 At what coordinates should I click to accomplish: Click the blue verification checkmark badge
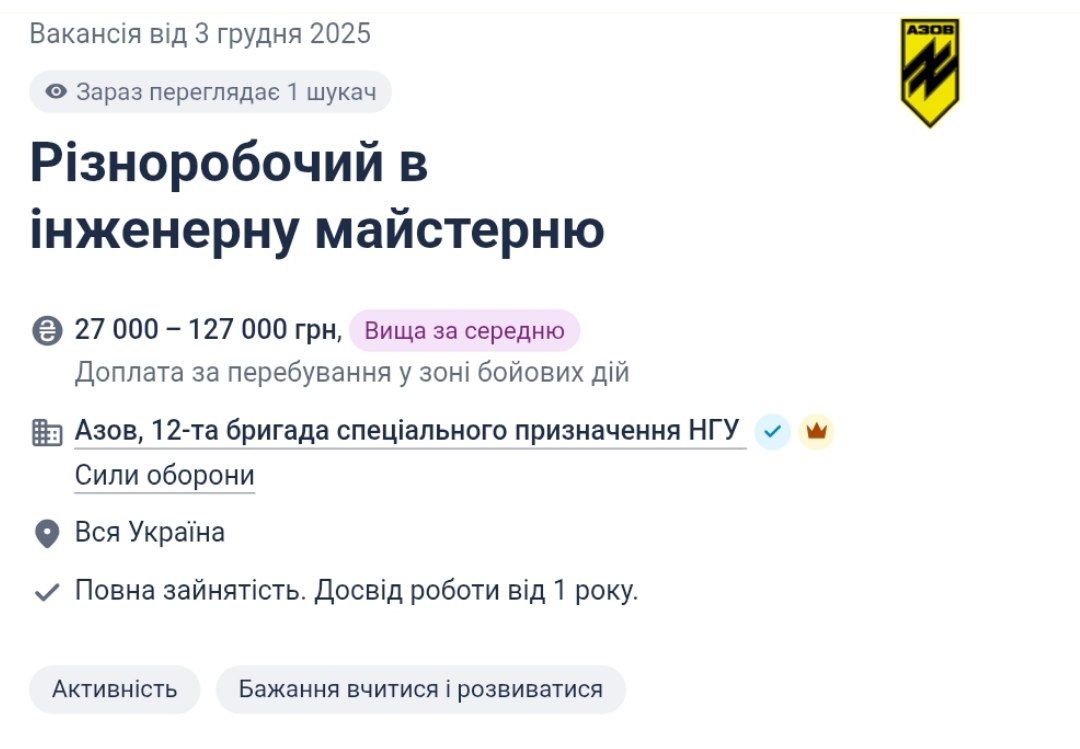pyautogui.click(x=770, y=430)
